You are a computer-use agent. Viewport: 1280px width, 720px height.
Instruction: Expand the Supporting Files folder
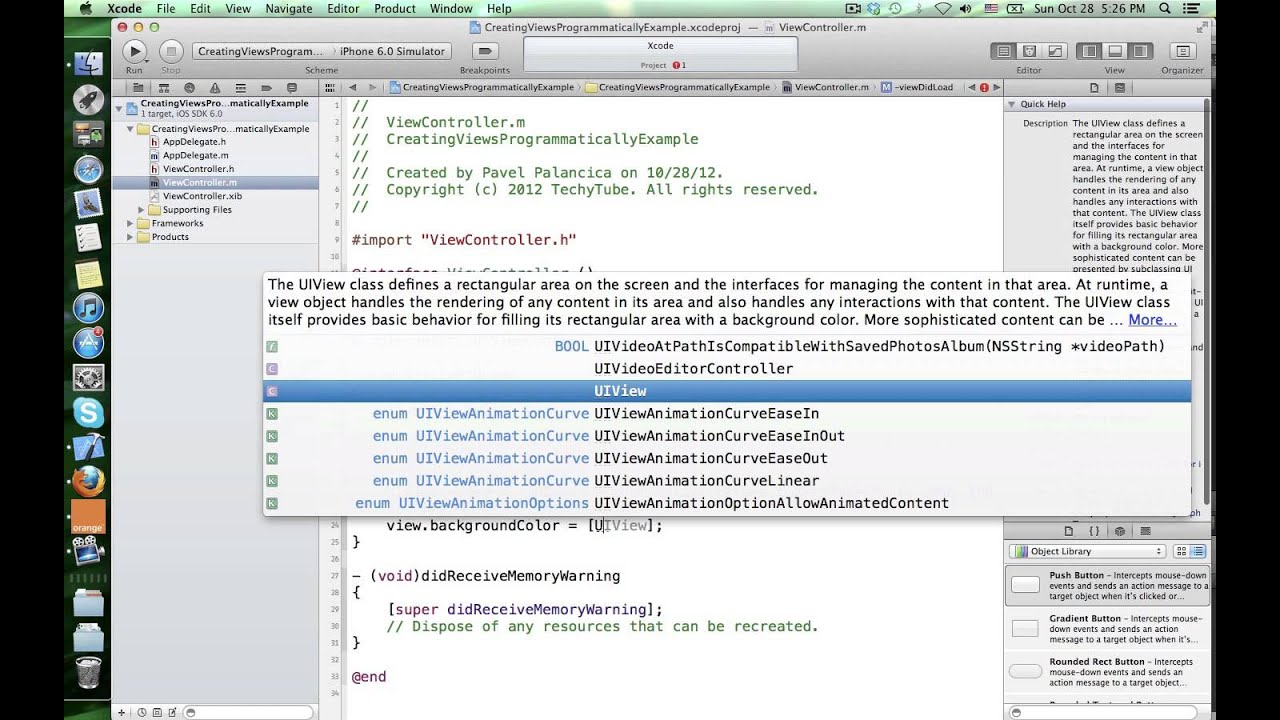(142, 210)
